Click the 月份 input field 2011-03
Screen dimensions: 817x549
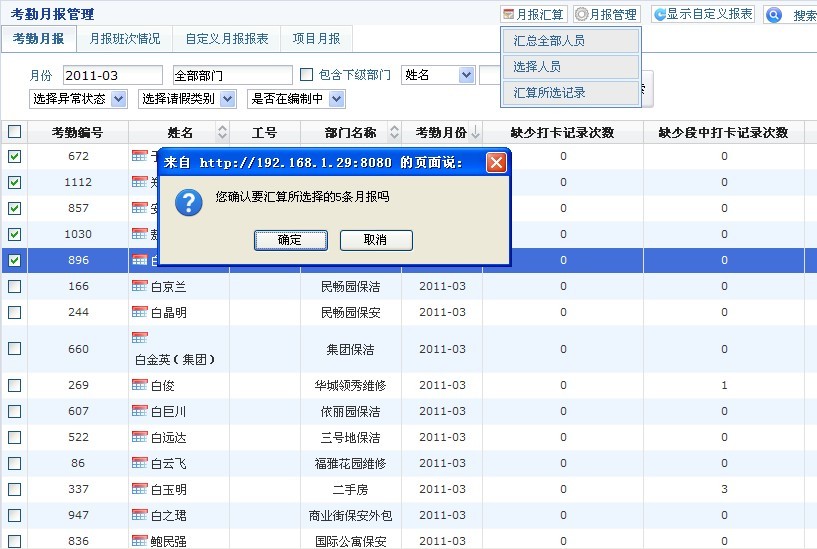113,76
